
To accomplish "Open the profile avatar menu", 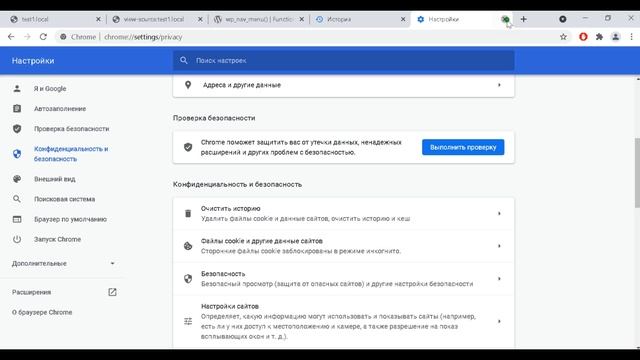I will [616, 37].
